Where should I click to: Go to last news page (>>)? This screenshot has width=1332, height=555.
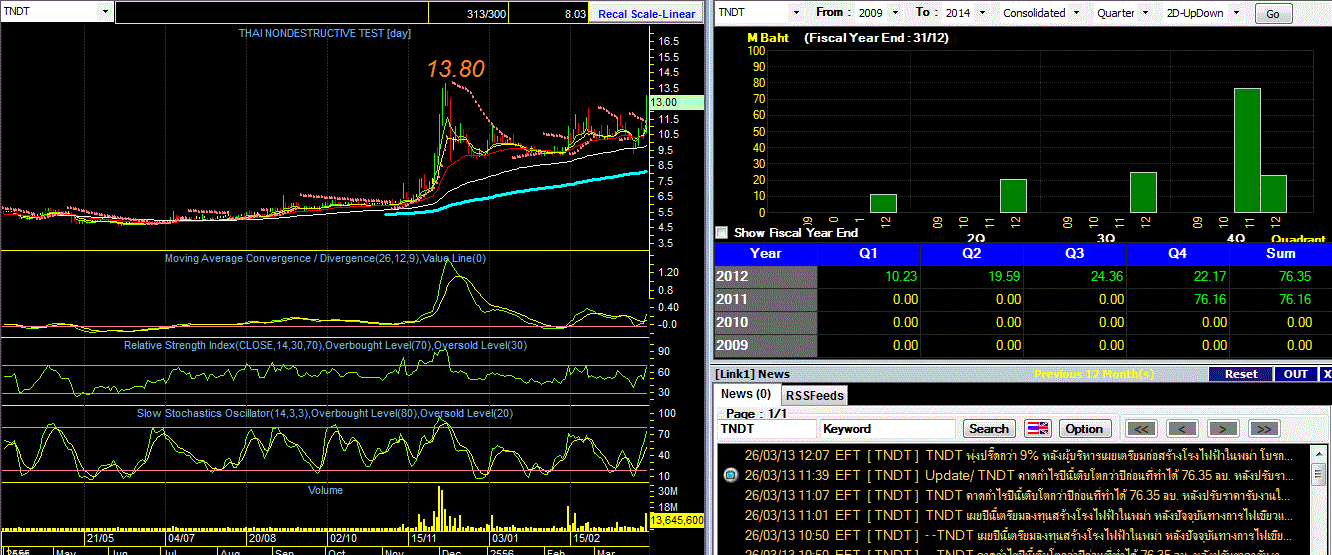(x=1263, y=428)
